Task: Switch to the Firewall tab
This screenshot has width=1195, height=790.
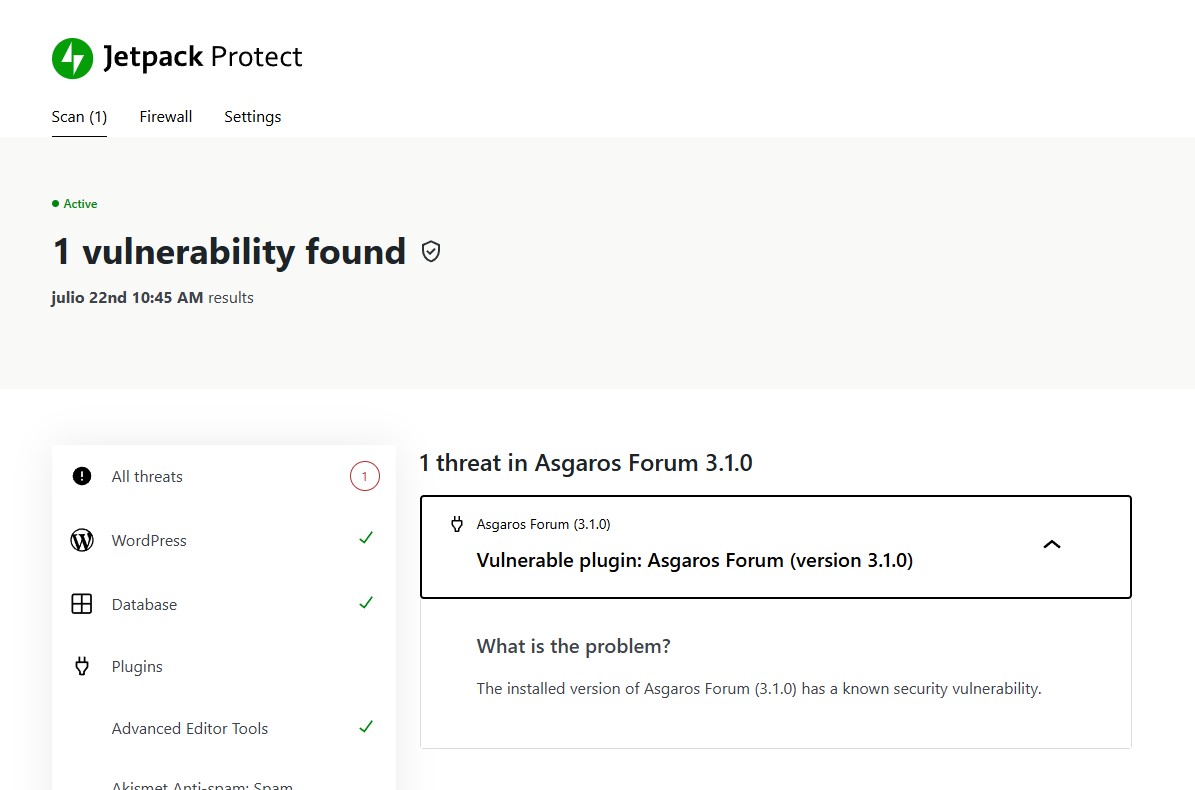Action: coord(165,117)
